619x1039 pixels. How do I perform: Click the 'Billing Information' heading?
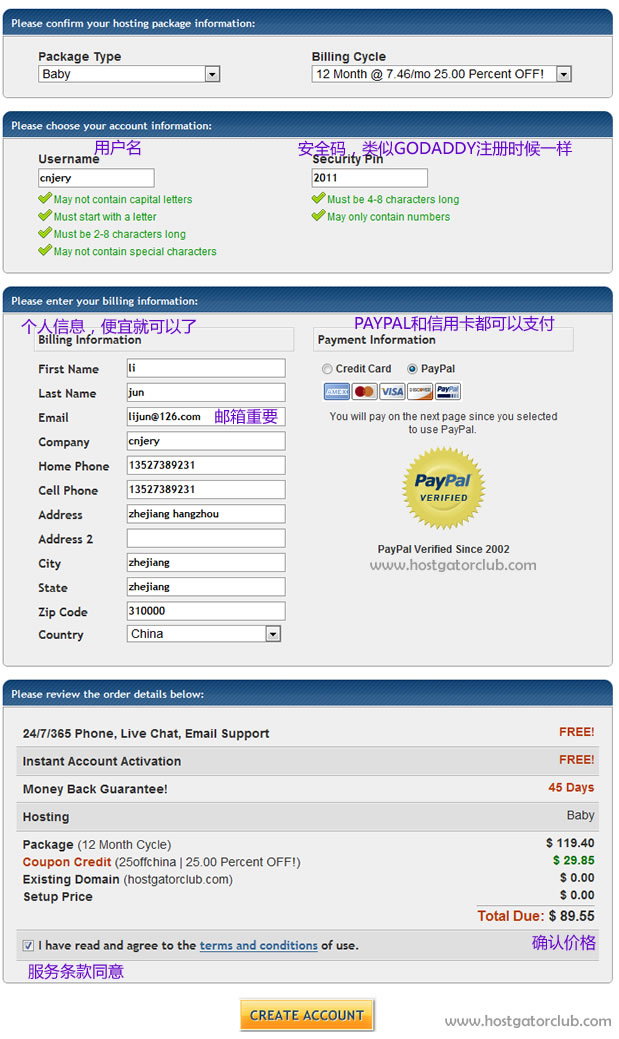click(89, 340)
